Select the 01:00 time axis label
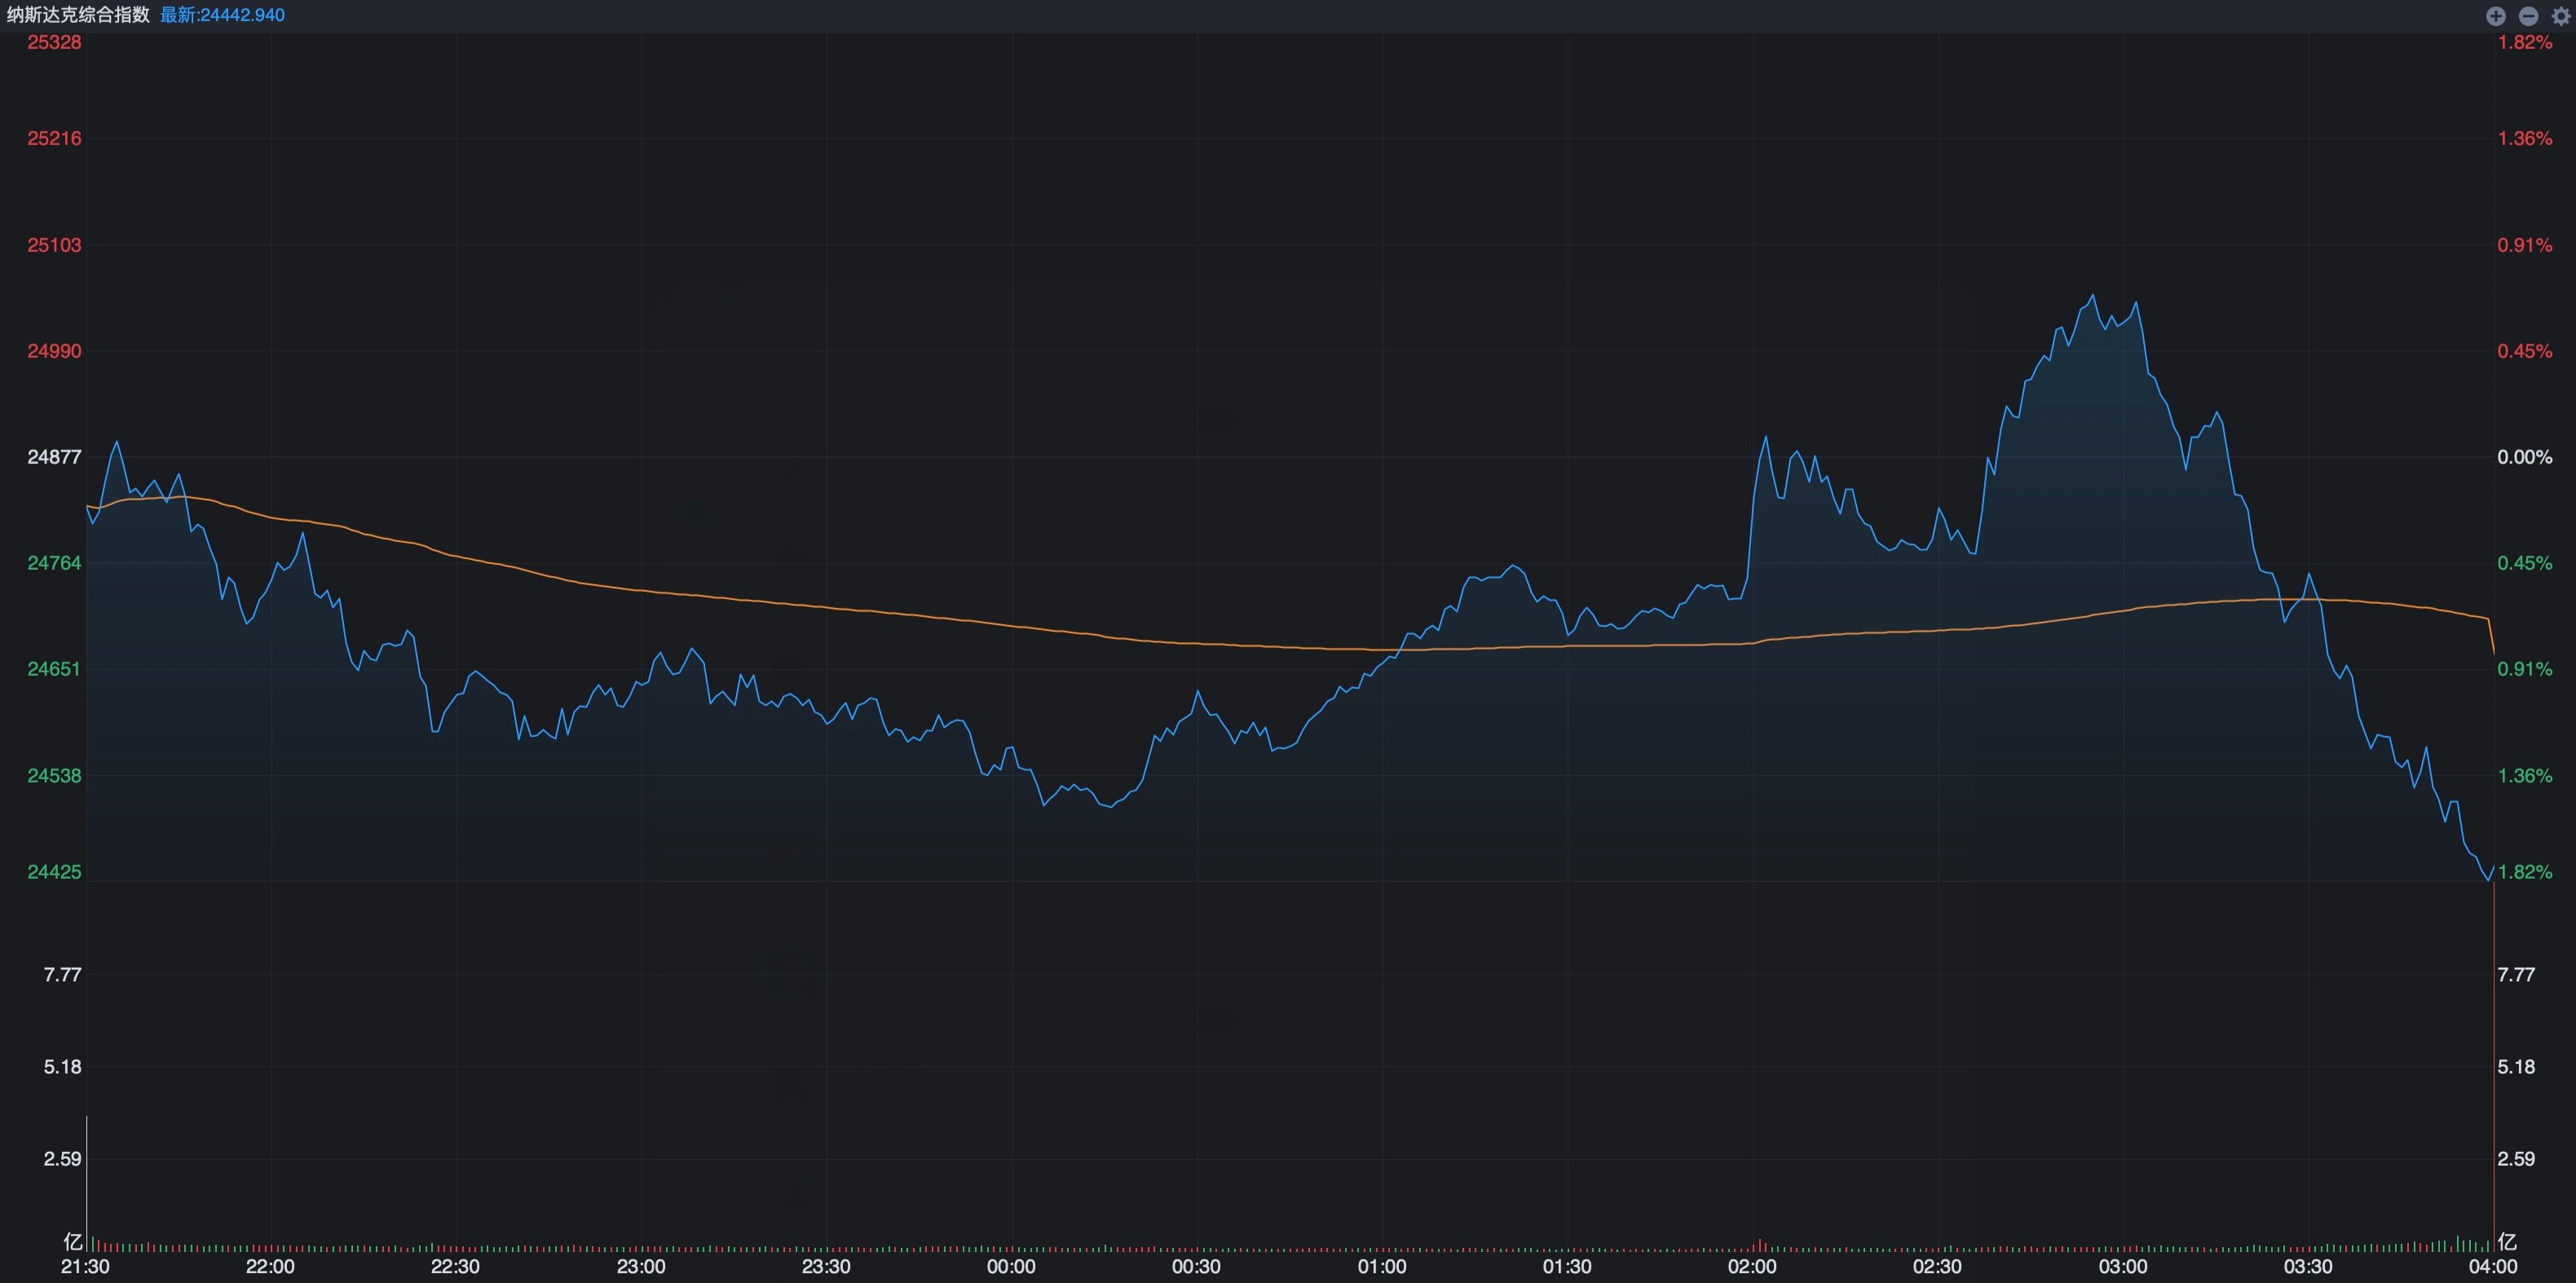The height and width of the screenshot is (1283, 2576). pyautogui.click(x=1382, y=1267)
